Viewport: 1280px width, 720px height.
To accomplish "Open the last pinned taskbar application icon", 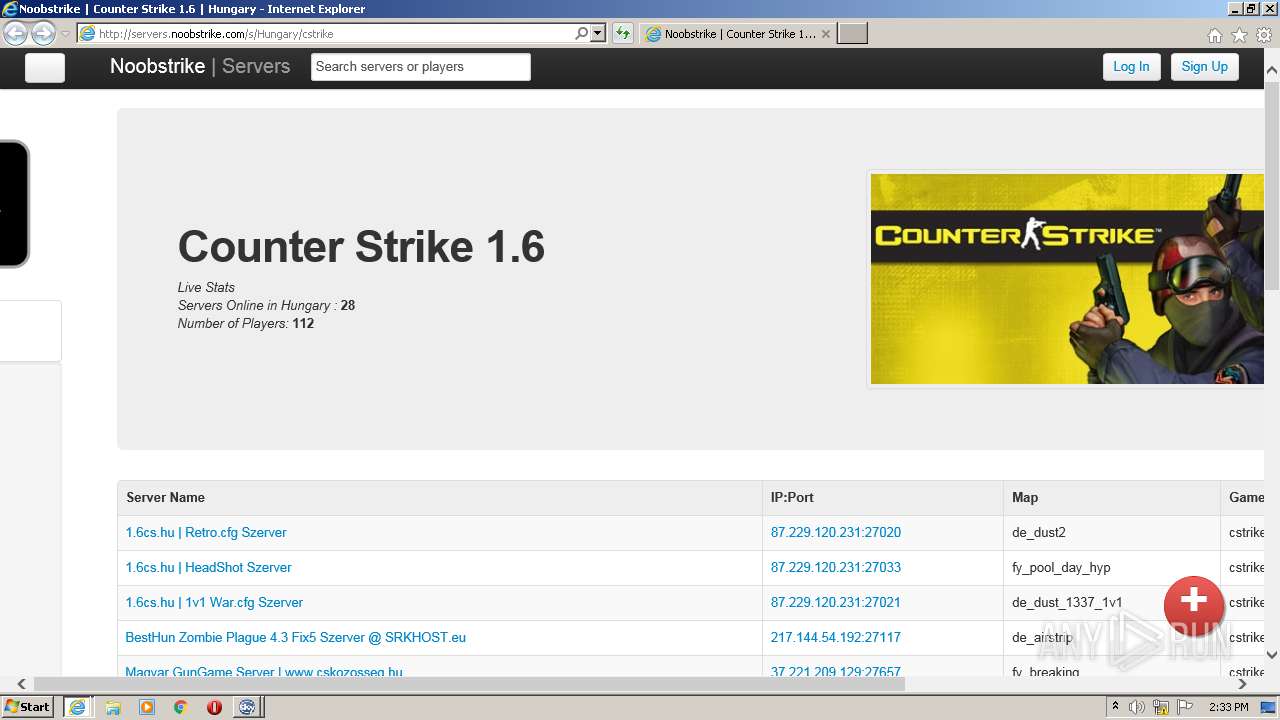I will tap(247, 707).
